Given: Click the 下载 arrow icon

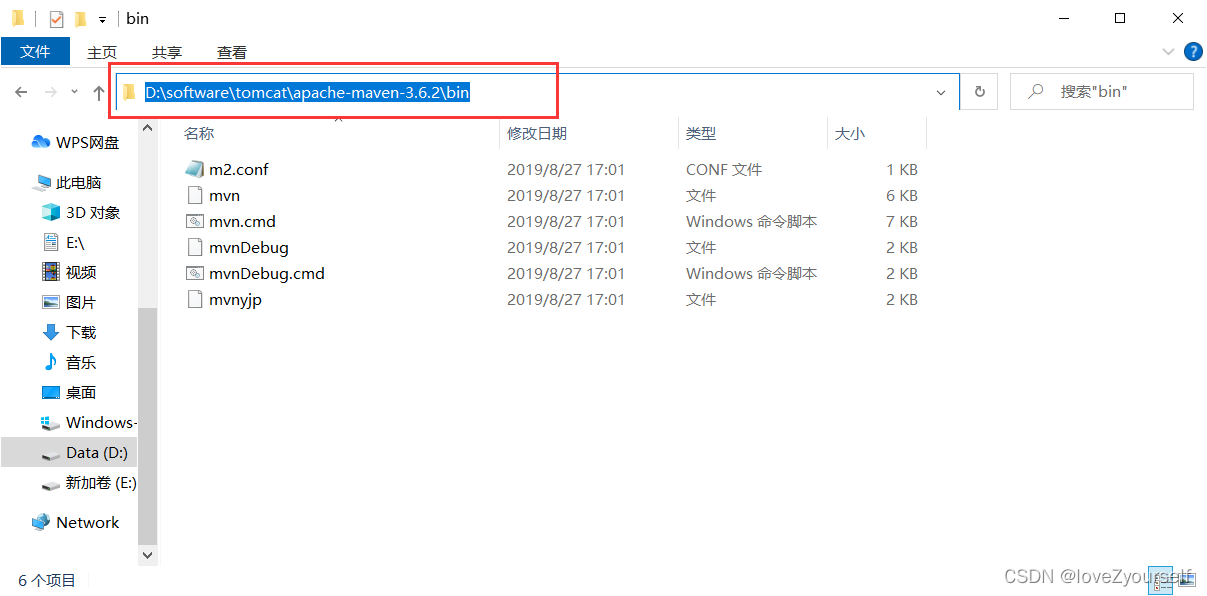Looking at the screenshot, I should click(x=51, y=332).
